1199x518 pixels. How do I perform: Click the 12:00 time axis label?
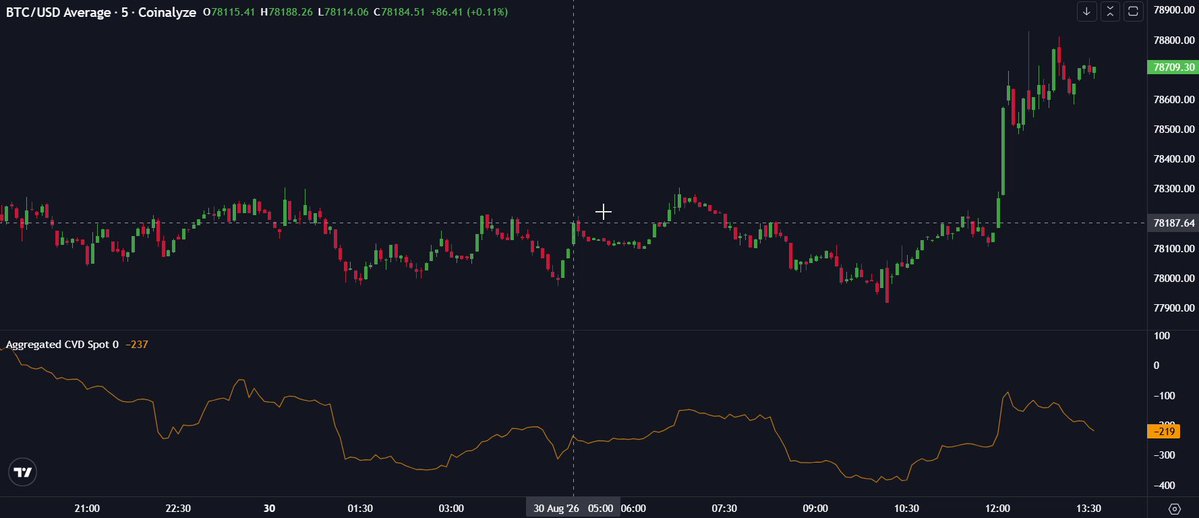click(997, 508)
